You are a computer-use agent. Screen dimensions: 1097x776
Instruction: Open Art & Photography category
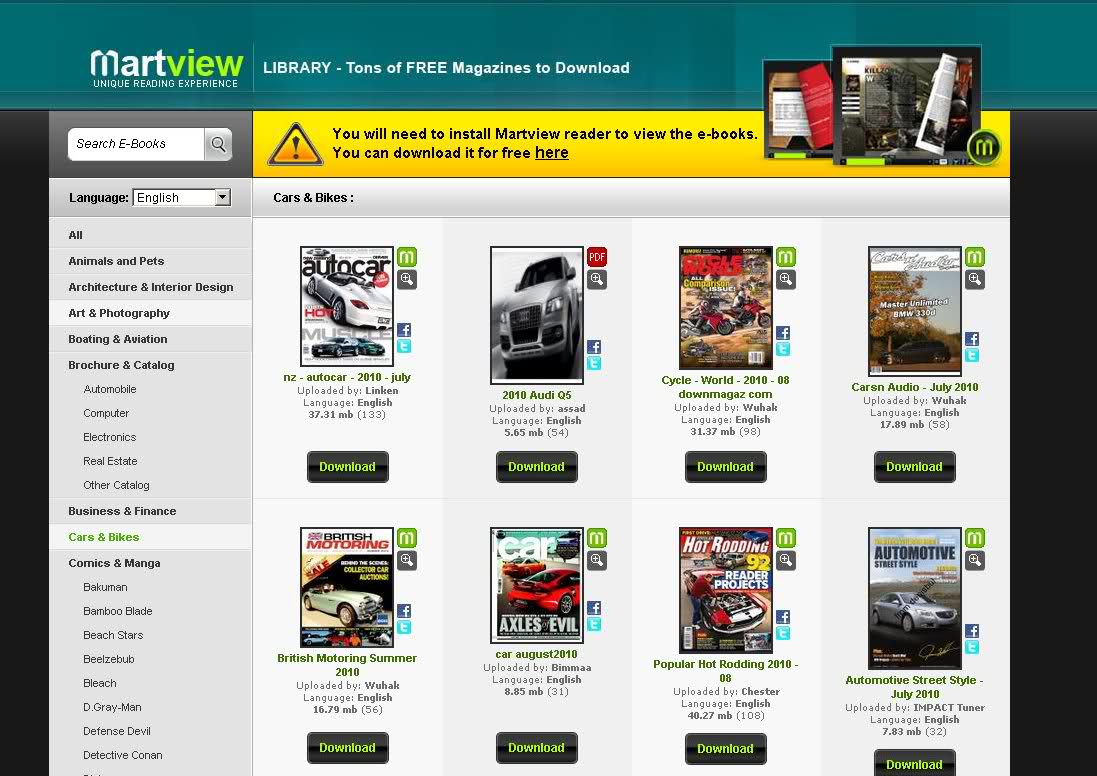pyautogui.click(x=119, y=313)
